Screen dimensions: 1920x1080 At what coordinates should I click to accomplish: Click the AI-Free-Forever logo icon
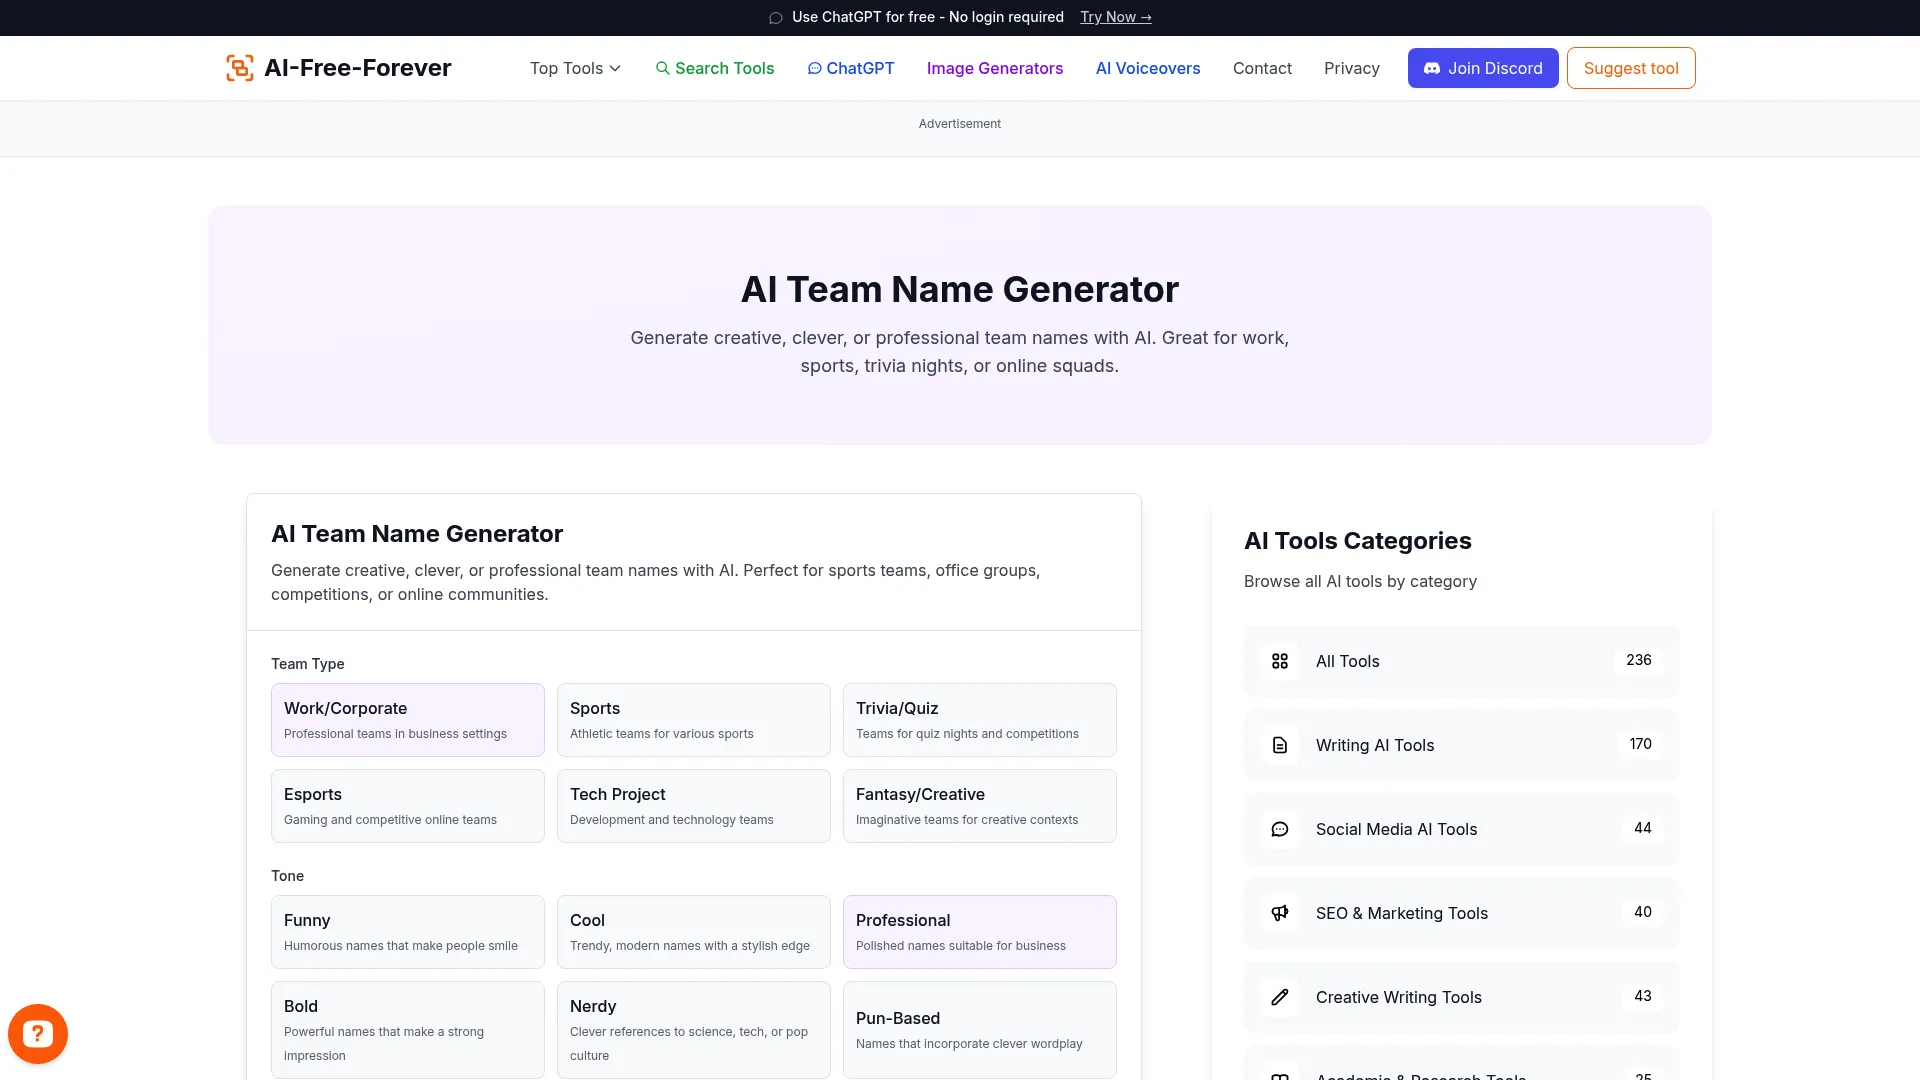pyautogui.click(x=239, y=67)
